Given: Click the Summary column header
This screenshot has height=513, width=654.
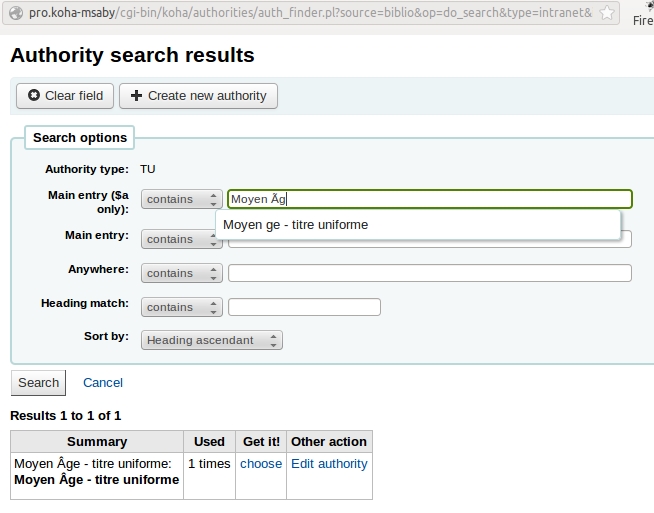Looking at the screenshot, I should 97,441.
